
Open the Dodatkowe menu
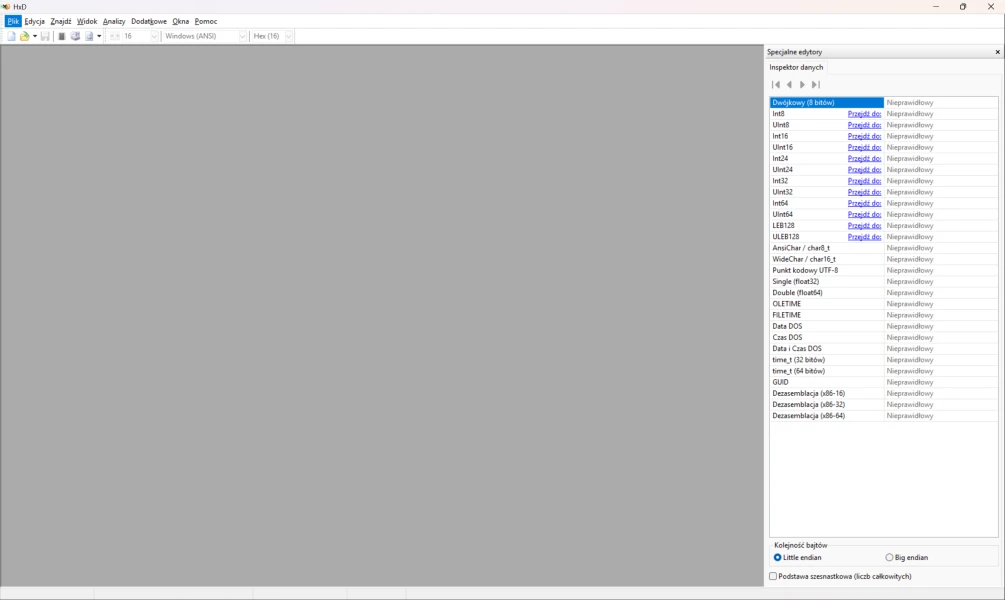click(149, 21)
